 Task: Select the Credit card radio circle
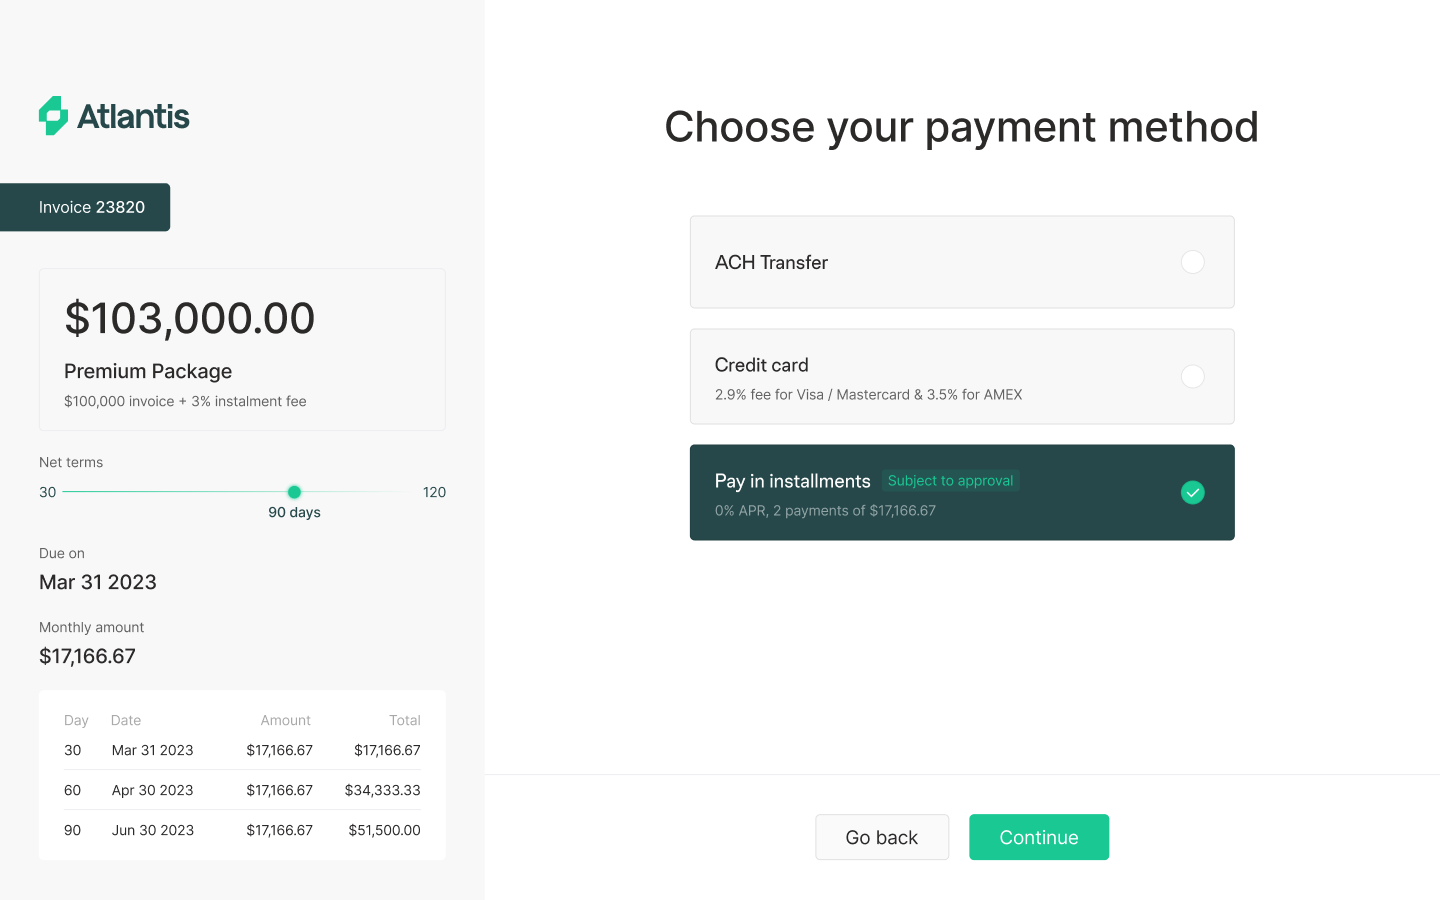(x=1192, y=376)
